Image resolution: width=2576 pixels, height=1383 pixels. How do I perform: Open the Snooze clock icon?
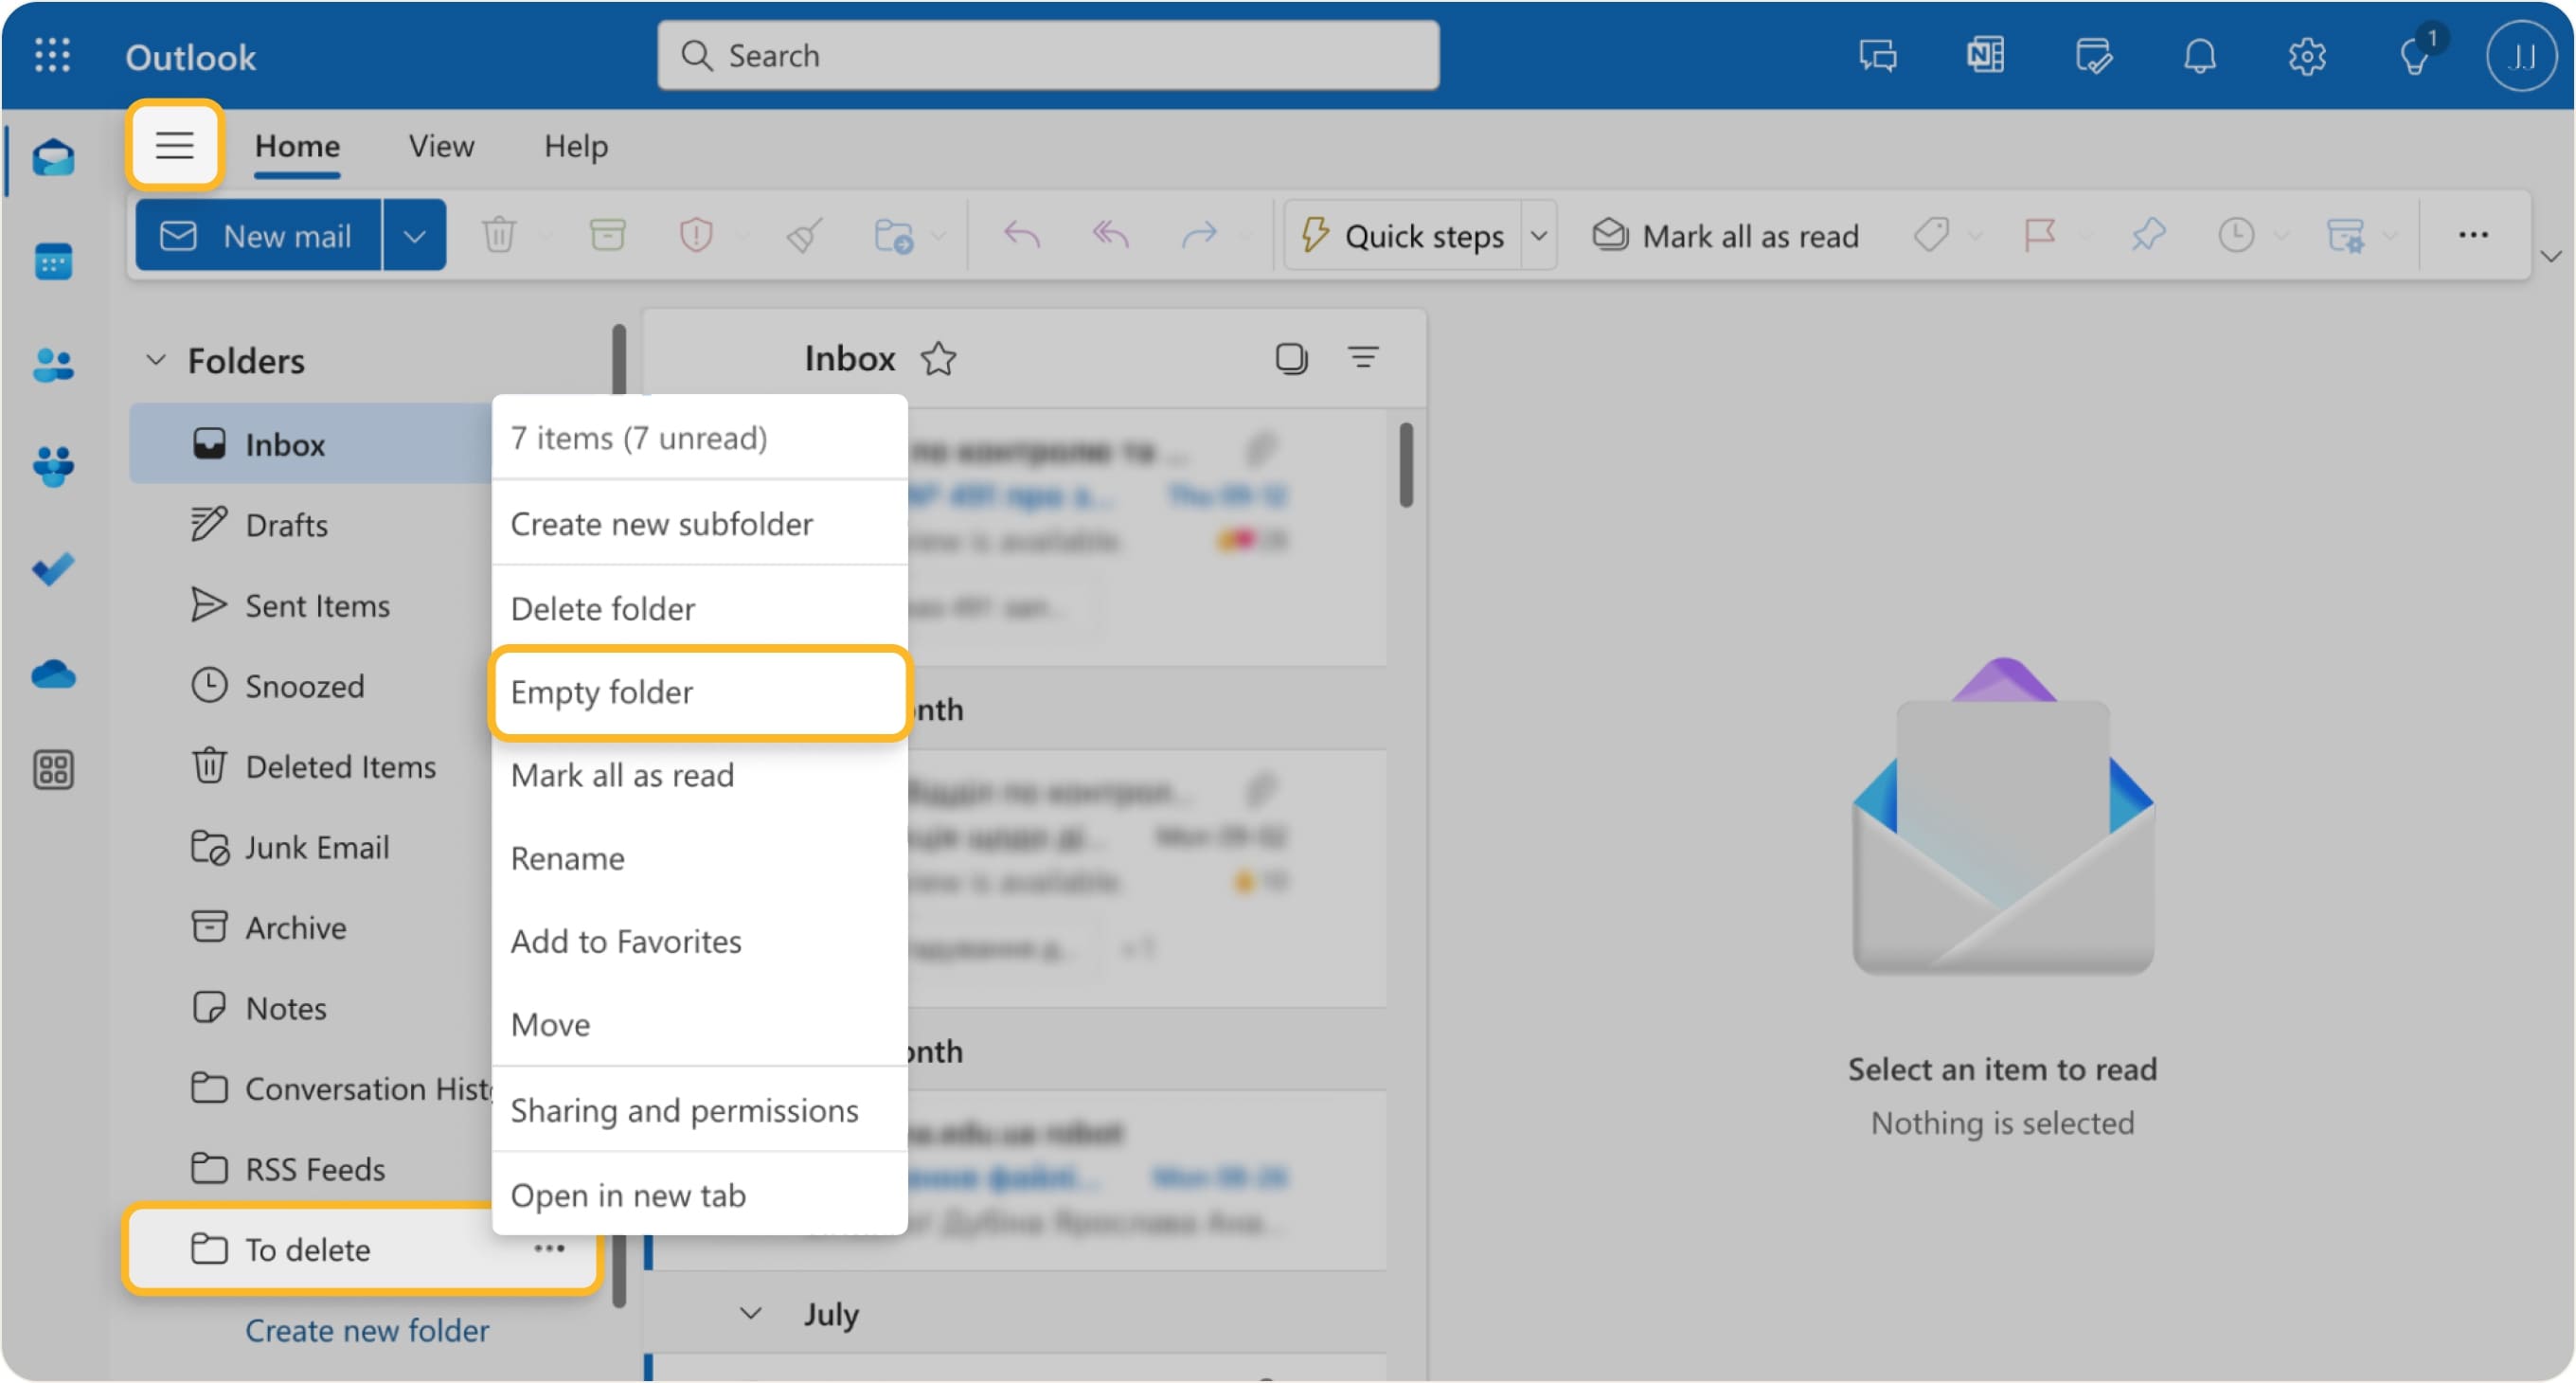point(2236,234)
